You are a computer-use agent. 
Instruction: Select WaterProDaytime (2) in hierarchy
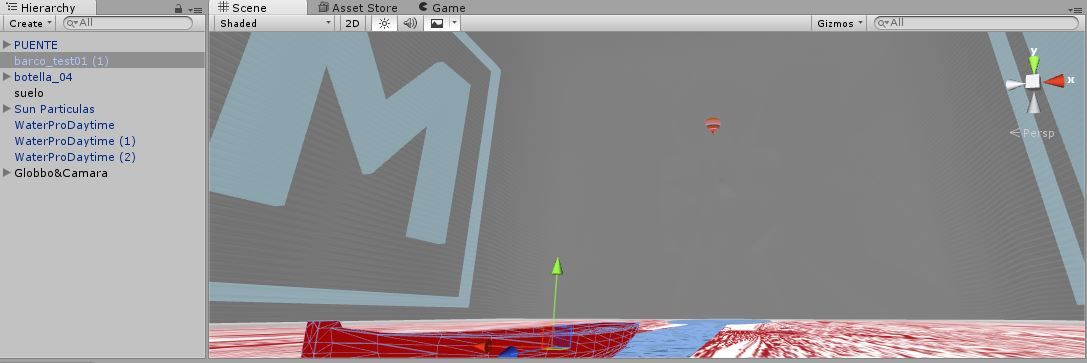(75, 157)
